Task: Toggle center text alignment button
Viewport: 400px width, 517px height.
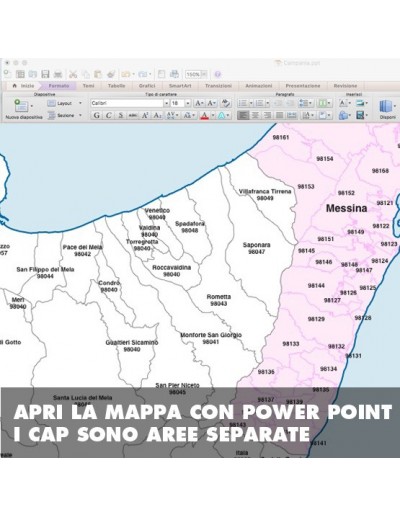Action: 255,115
